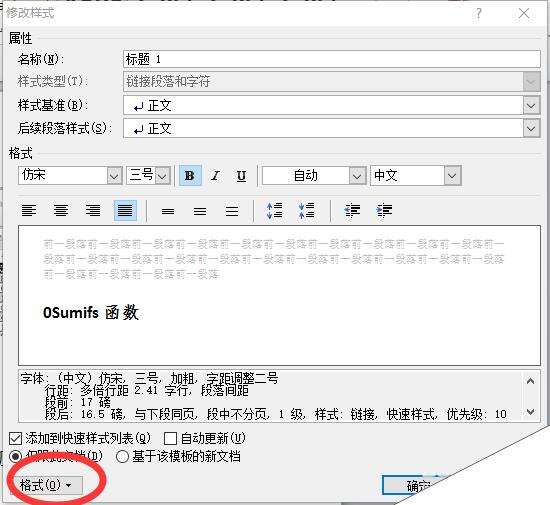Screen dimensions: 550x505
Task: Expand the 后续段落样式 dropdown
Action: pyautogui.click(x=531, y=129)
